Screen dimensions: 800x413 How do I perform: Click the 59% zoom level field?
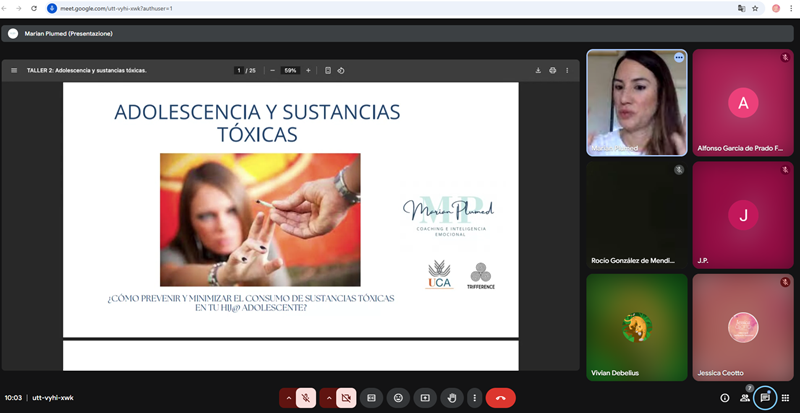pyautogui.click(x=290, y=70)
